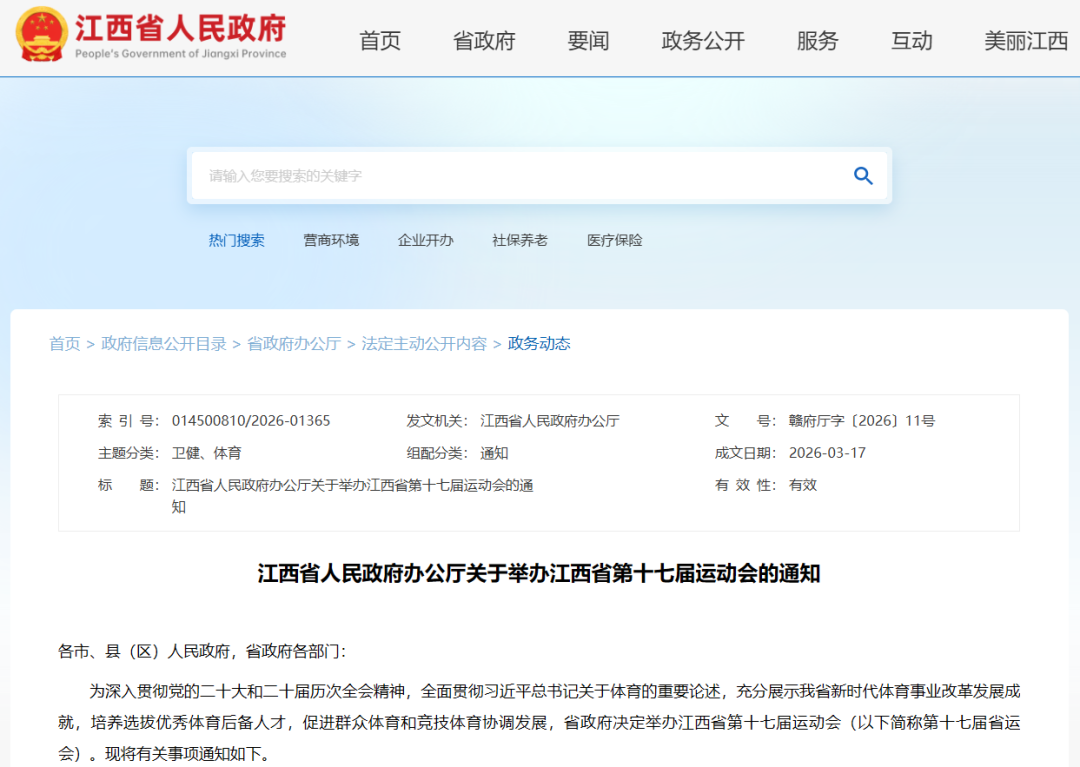Viewport: 1080px width, 767px height.
Task: Pick the 医疗保险 hot search link
Action: (615, 240)
